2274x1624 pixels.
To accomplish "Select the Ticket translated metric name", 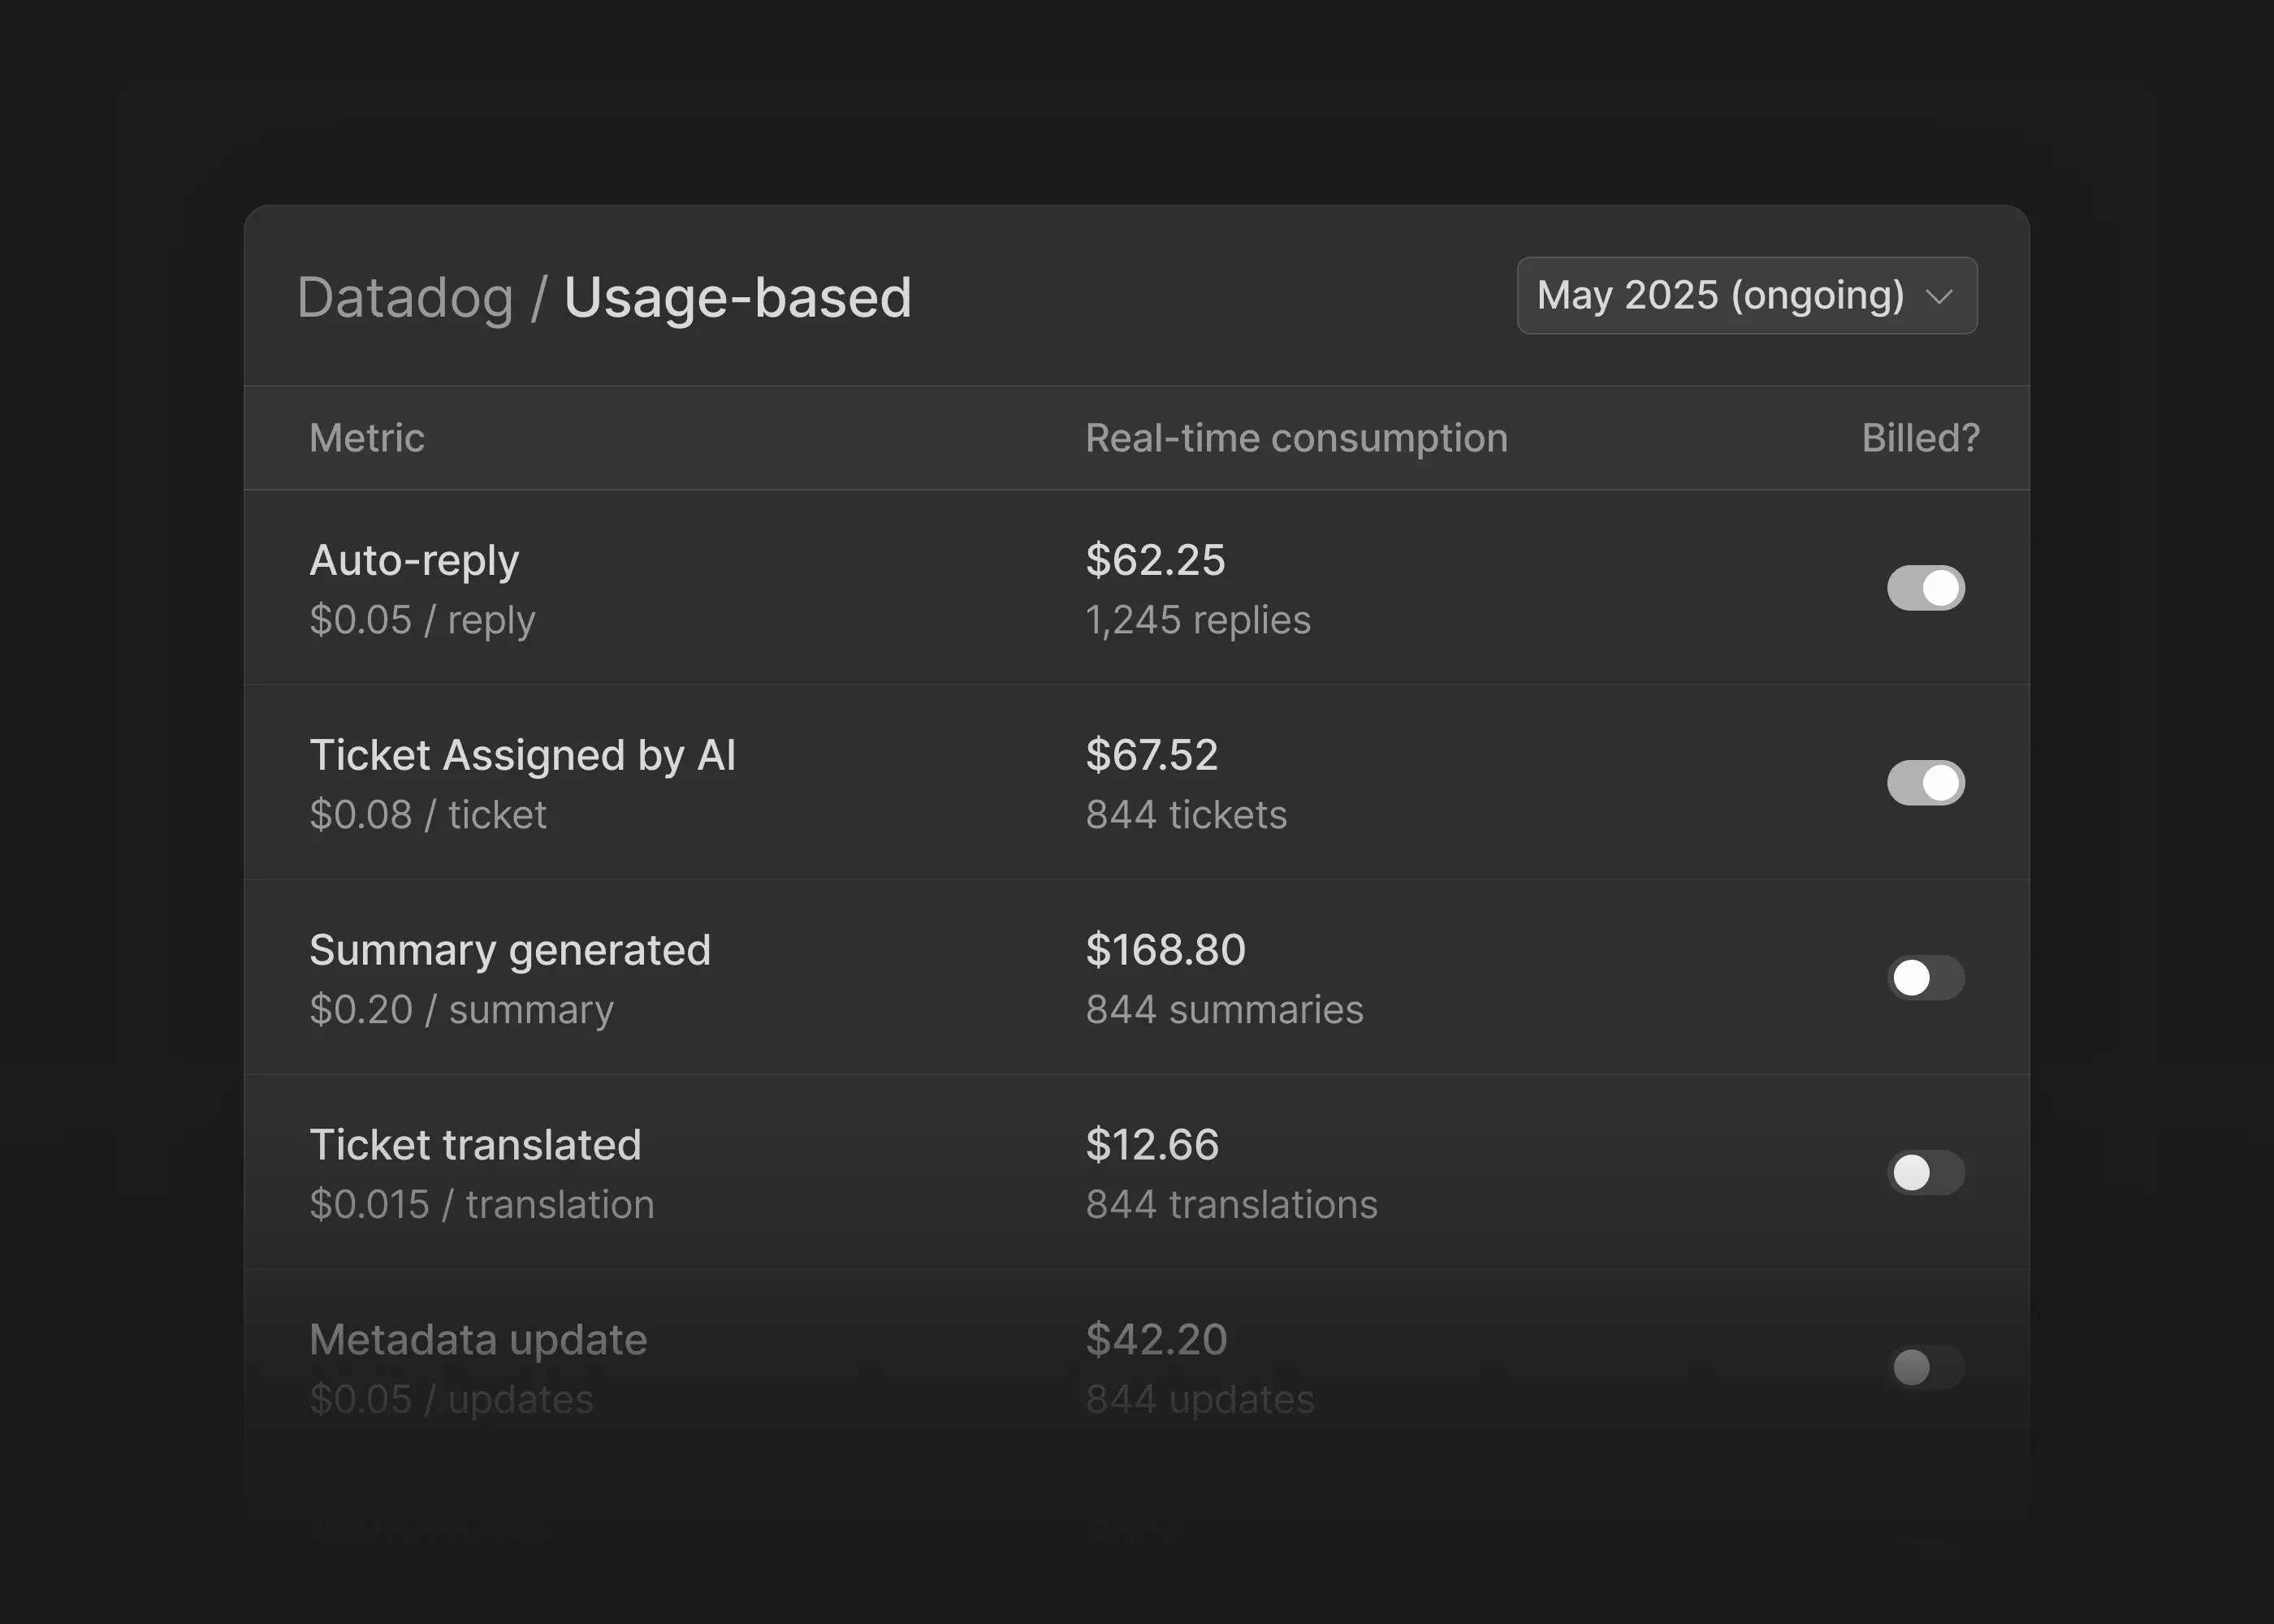I will coord(475,1145).
